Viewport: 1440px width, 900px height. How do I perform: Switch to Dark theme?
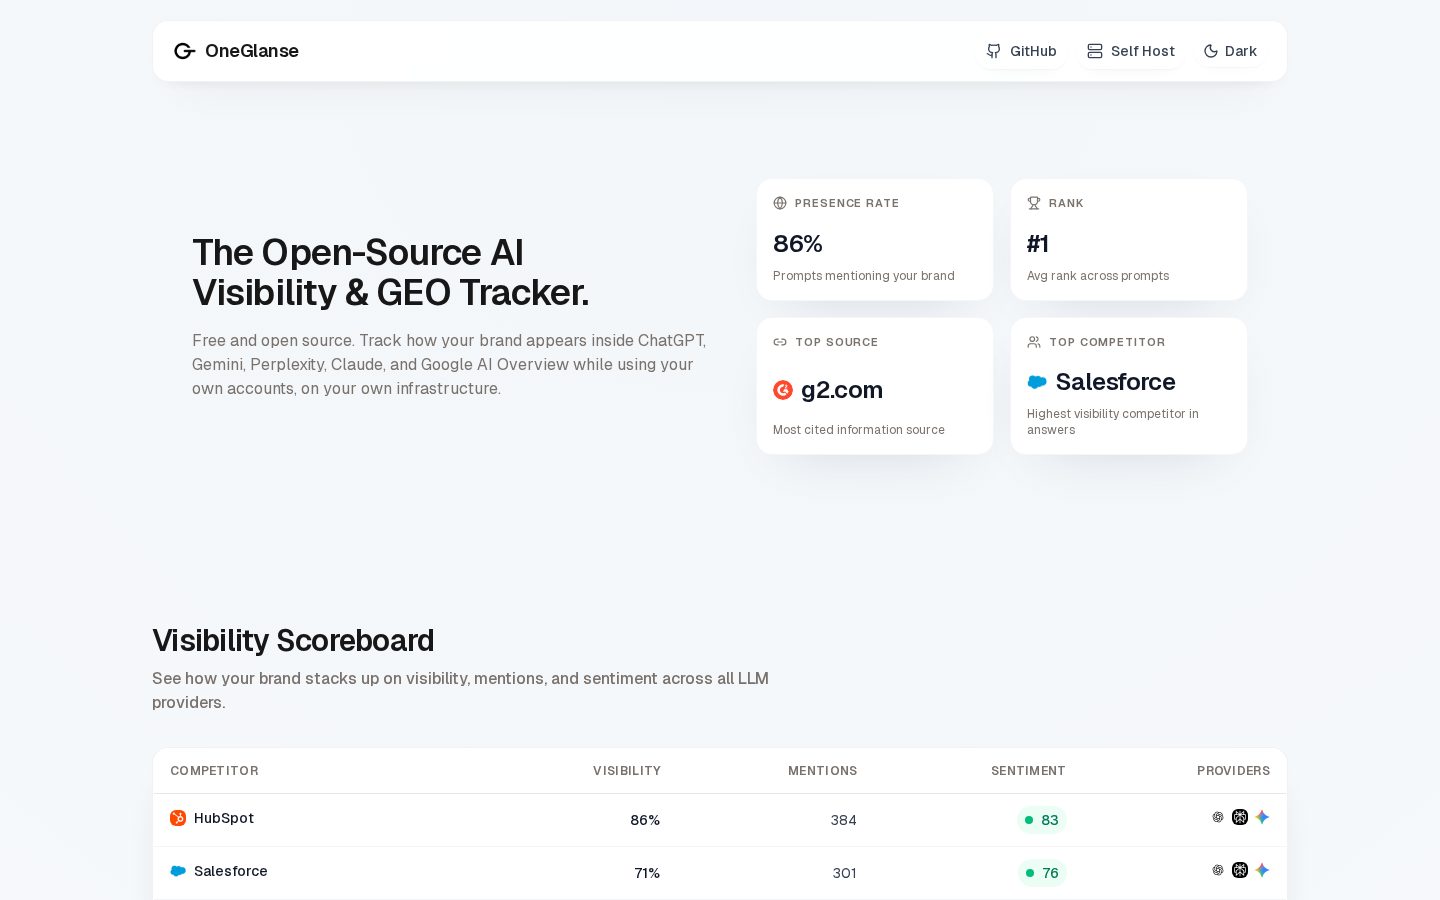[1230, 51]
